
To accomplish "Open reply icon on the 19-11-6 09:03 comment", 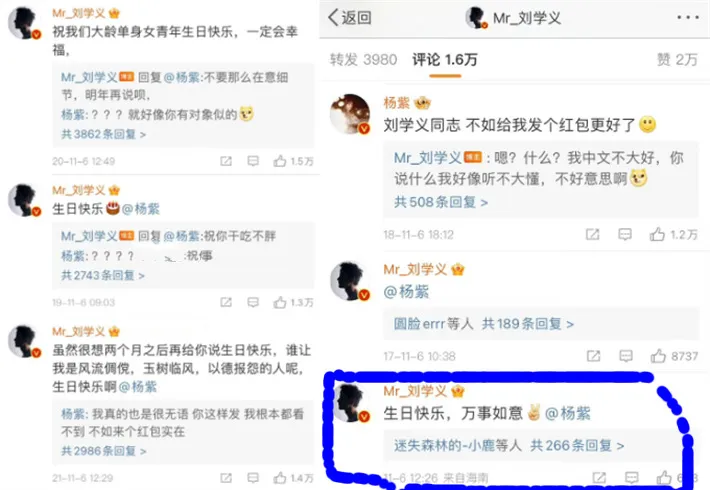I will tap(253, 302).
